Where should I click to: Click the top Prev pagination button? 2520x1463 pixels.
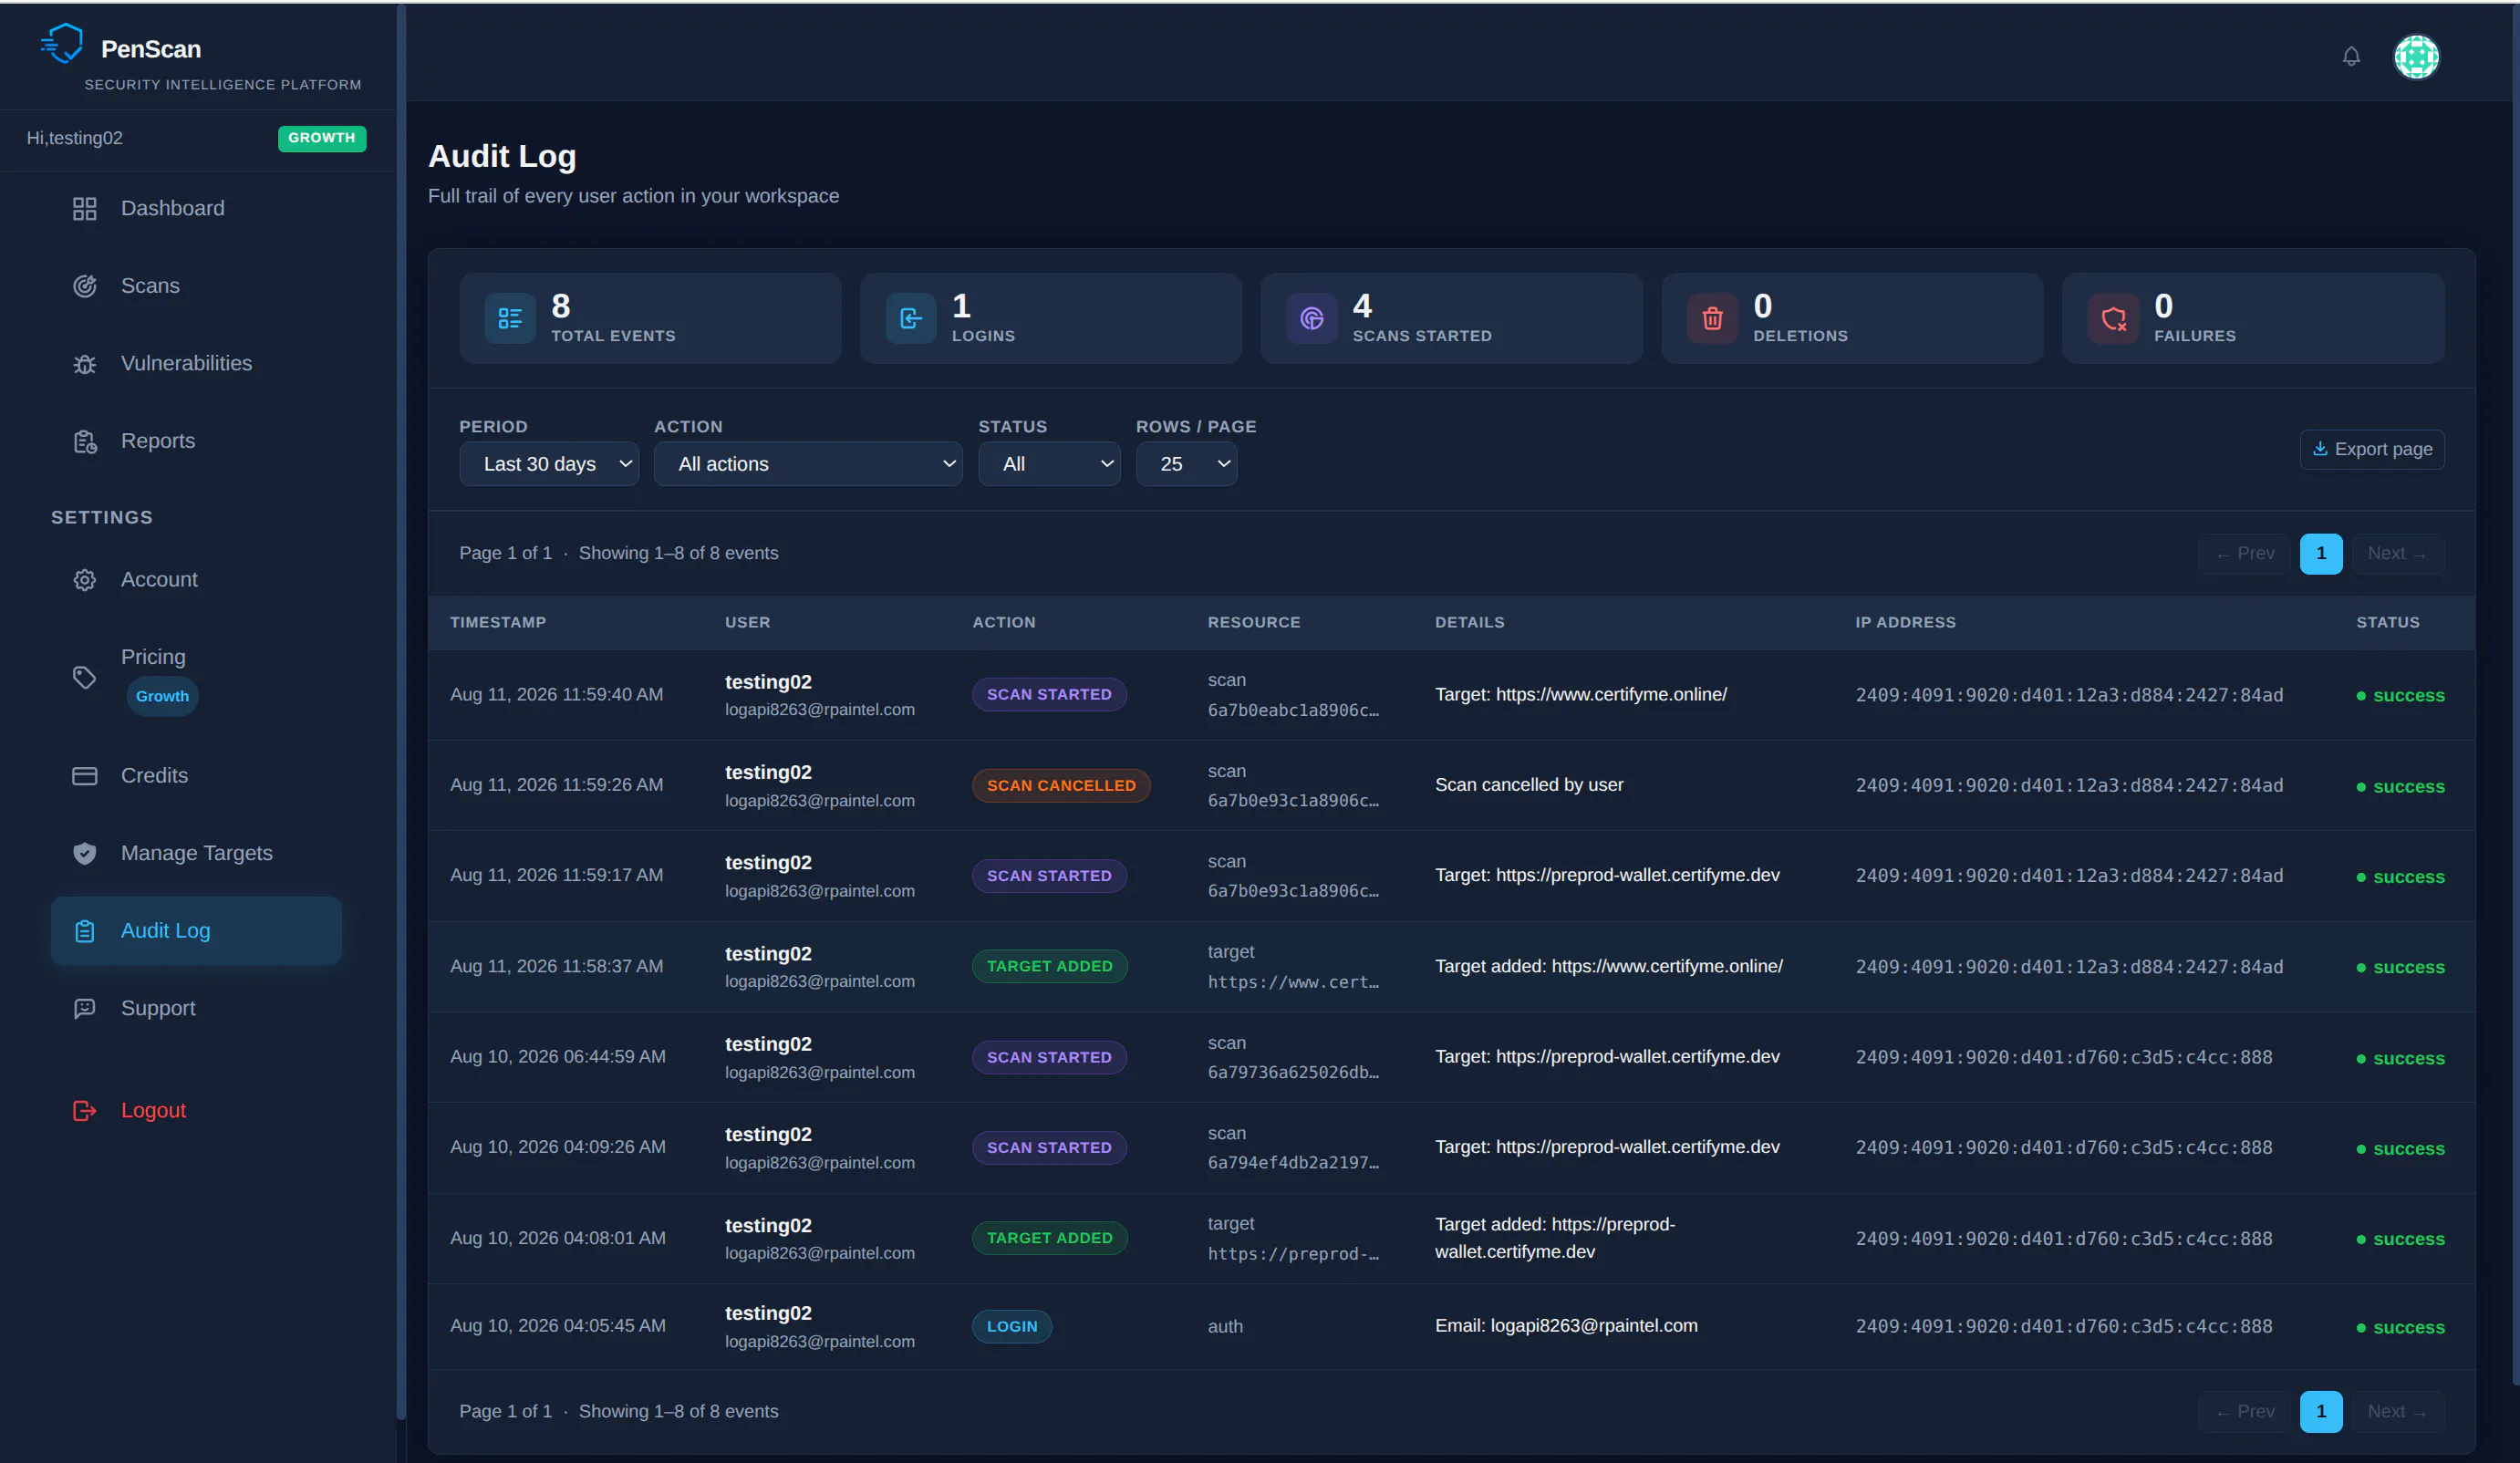pos(2245,554)
